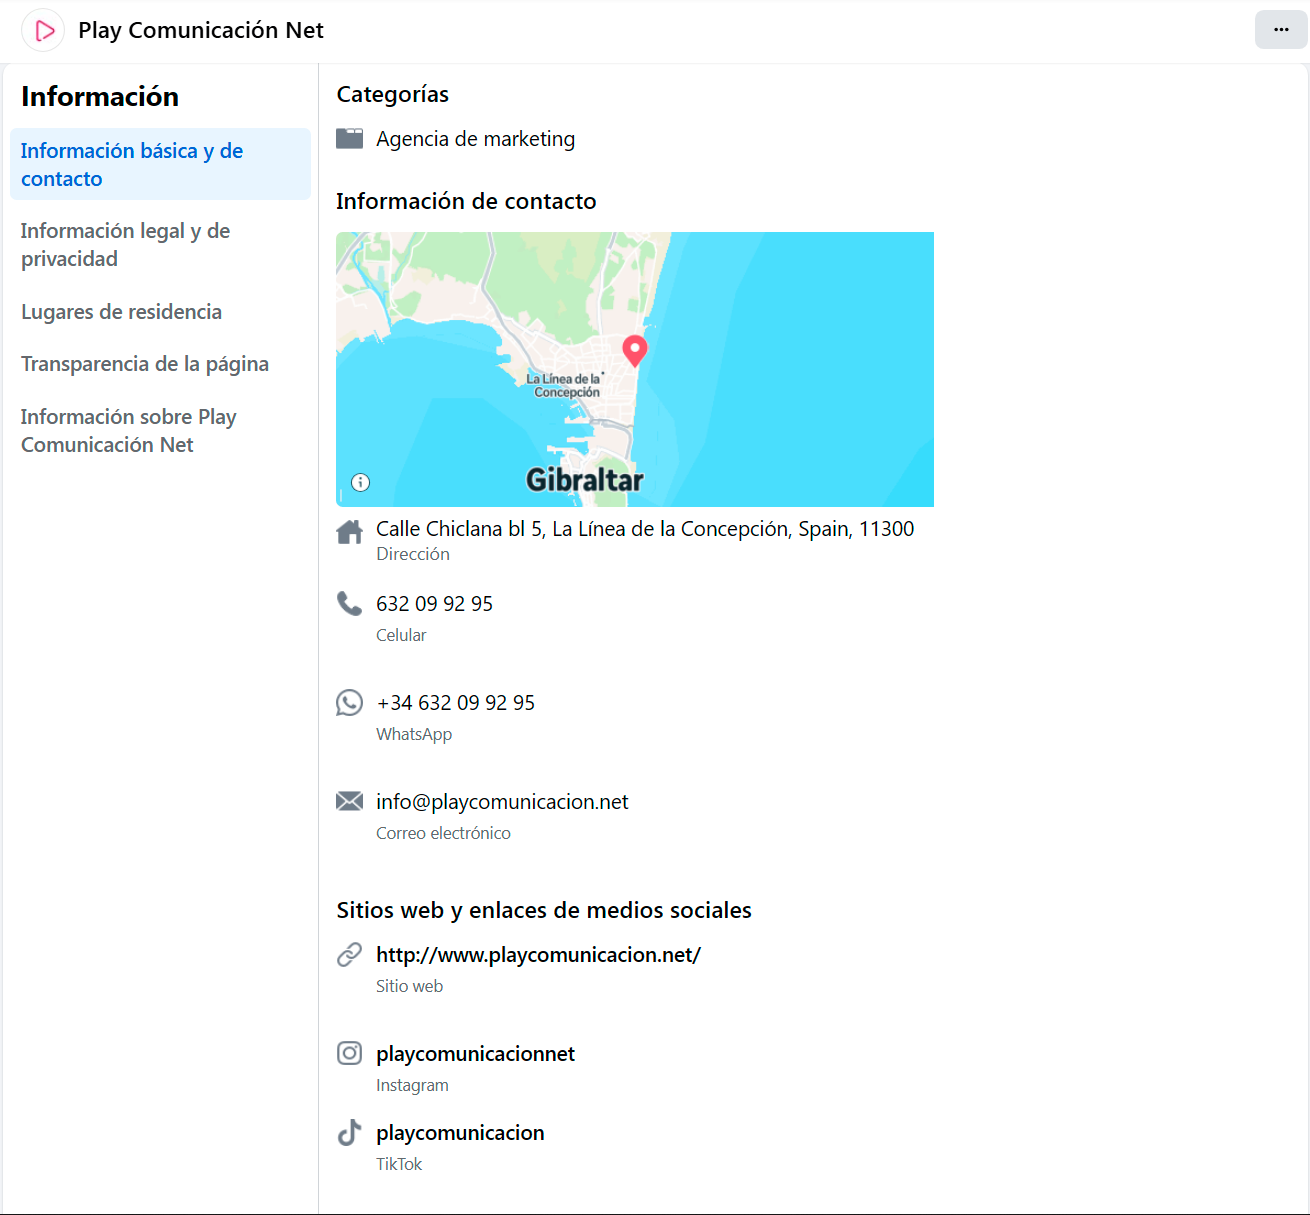Viewport: 1310px width, 1215px height.
Task: Click the TikTok icon
Action: click(349, 1132)
